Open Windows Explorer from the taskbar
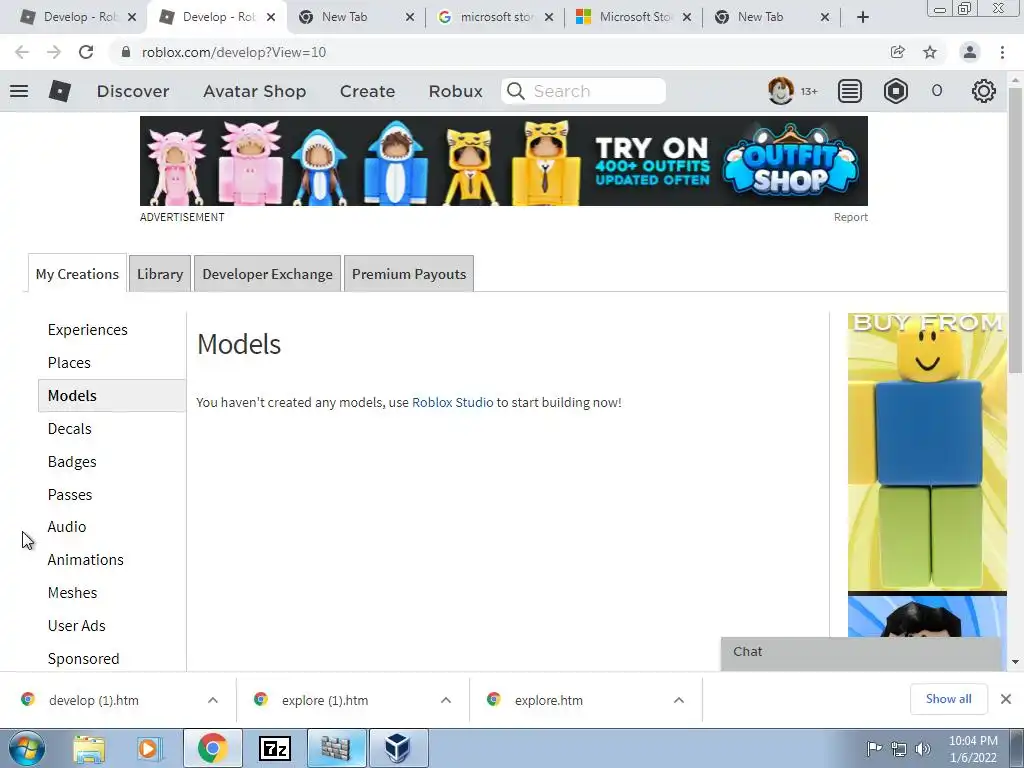1024x768 pixels. click(89, 748)
